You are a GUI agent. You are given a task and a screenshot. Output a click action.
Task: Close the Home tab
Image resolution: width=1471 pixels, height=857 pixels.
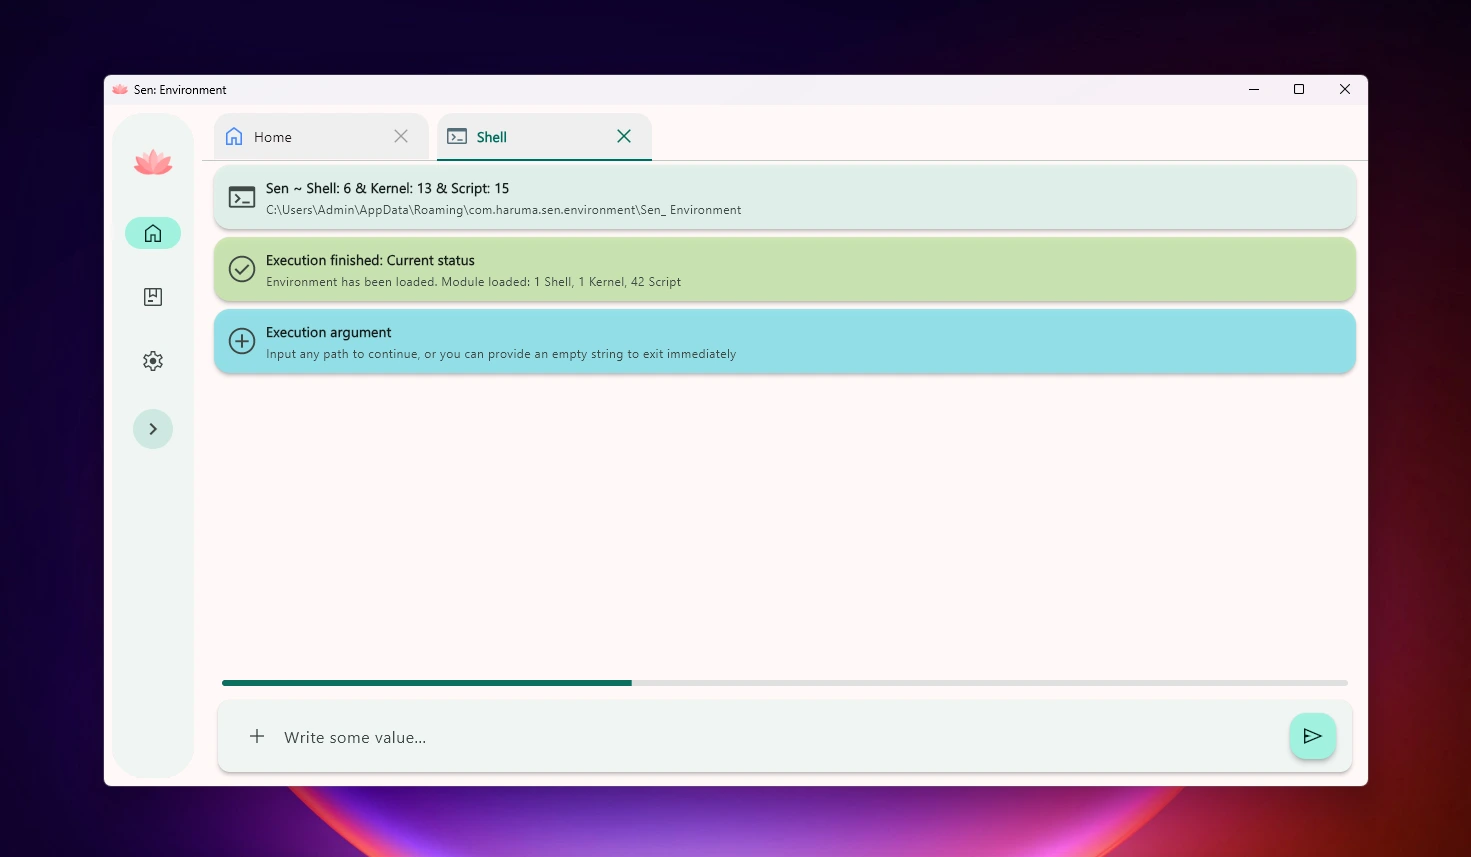click(x=401, y=136)
